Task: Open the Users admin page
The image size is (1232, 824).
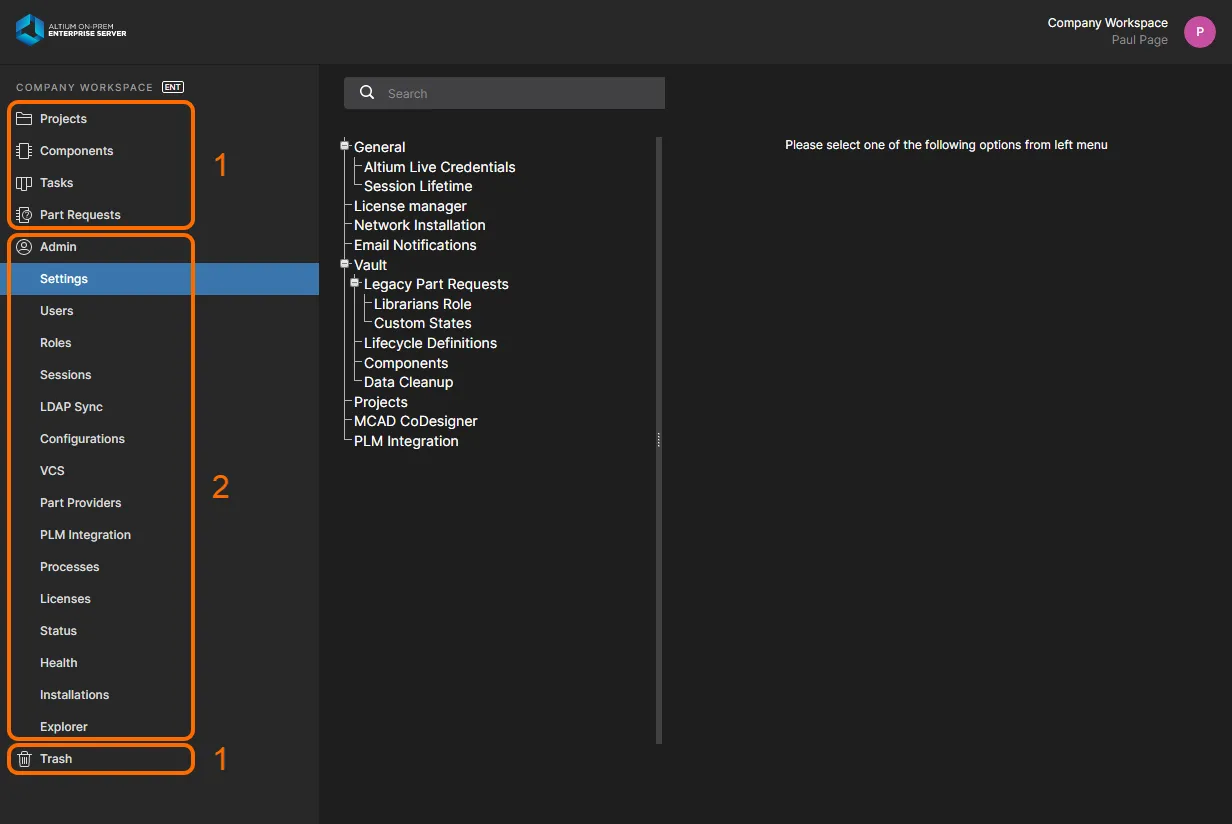Action: (57, 311)
